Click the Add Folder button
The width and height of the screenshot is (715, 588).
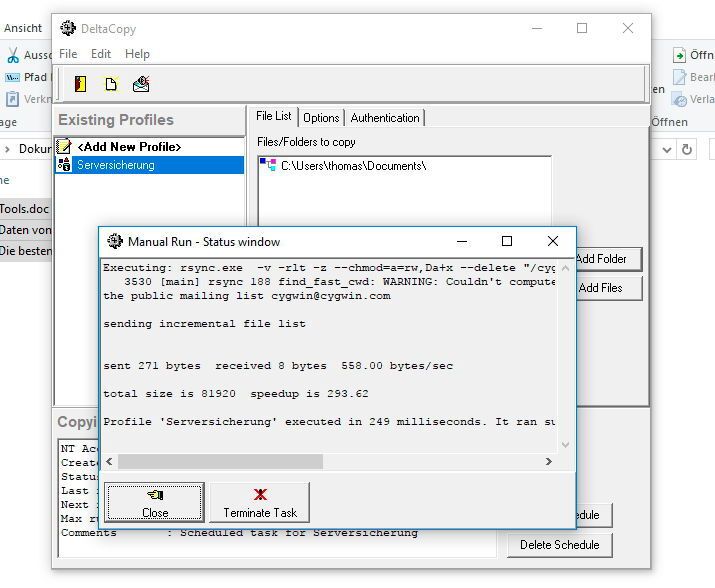tap(609, 259)
